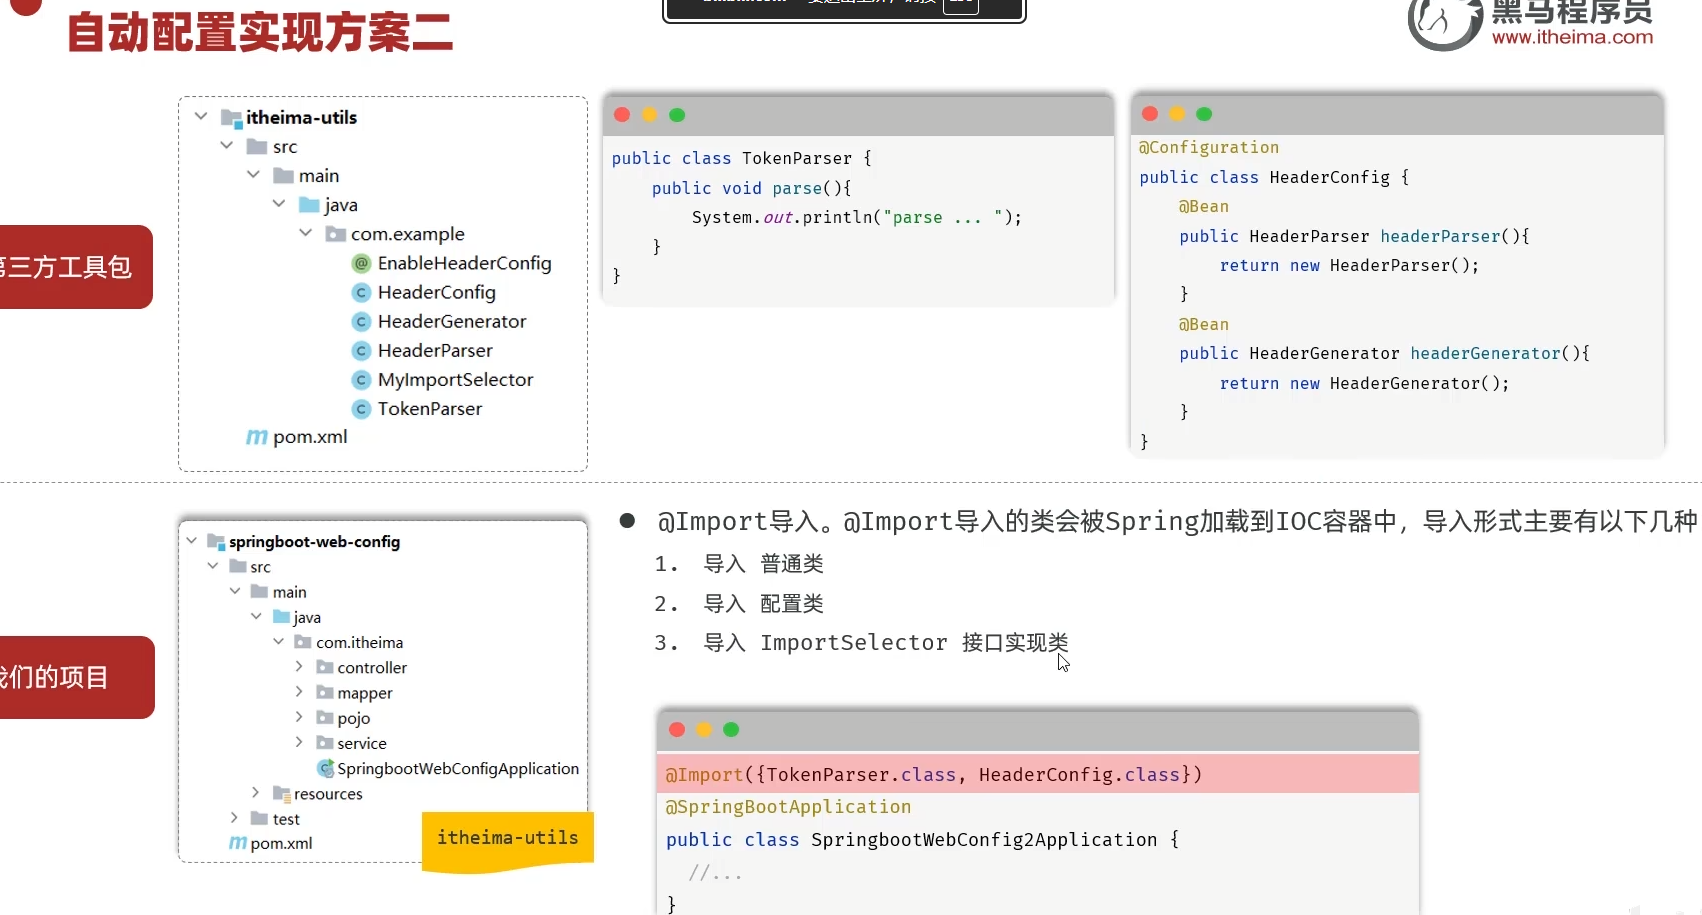1702x915 pixels.
Task: Click red dot on TokenParser code window
Action: pos(622,115)
